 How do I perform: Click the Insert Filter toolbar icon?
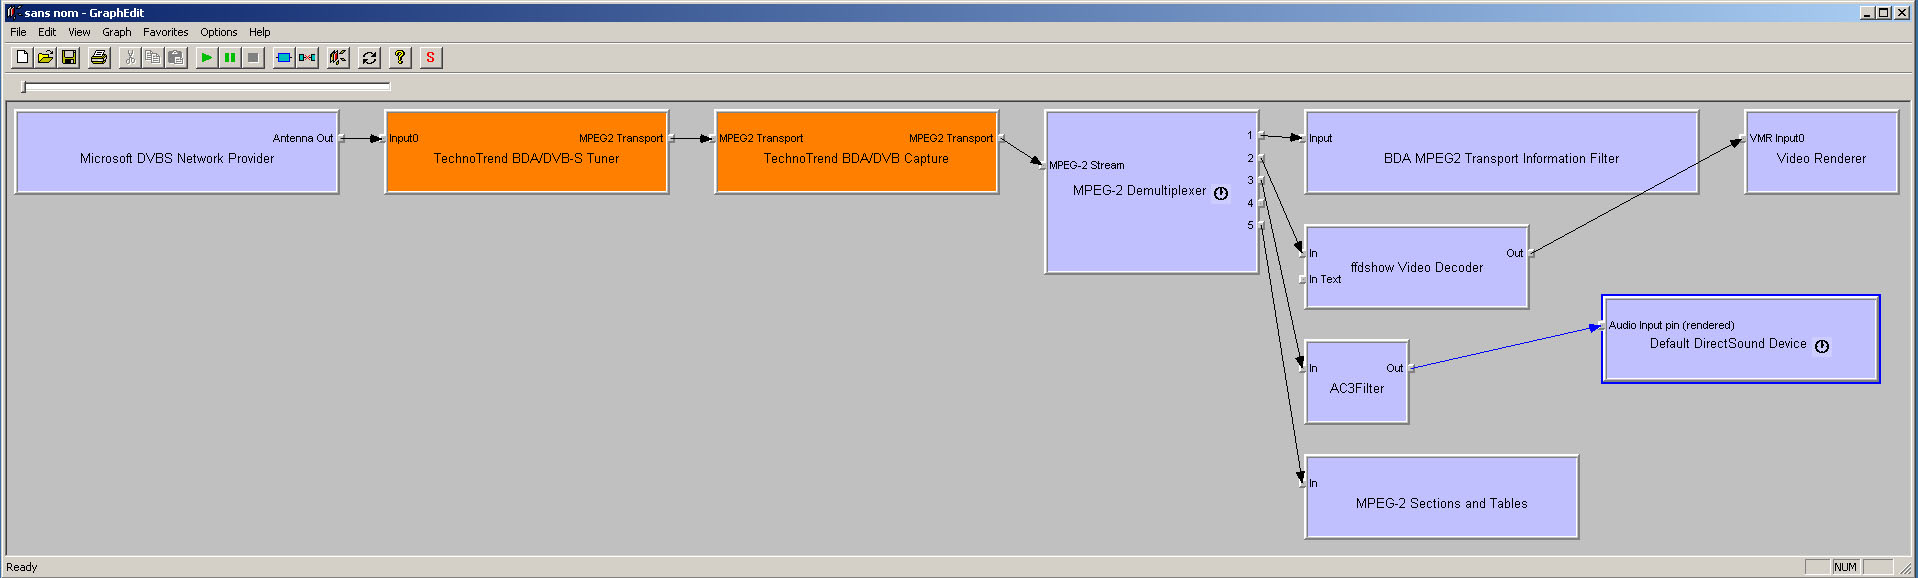coord(284,58)
